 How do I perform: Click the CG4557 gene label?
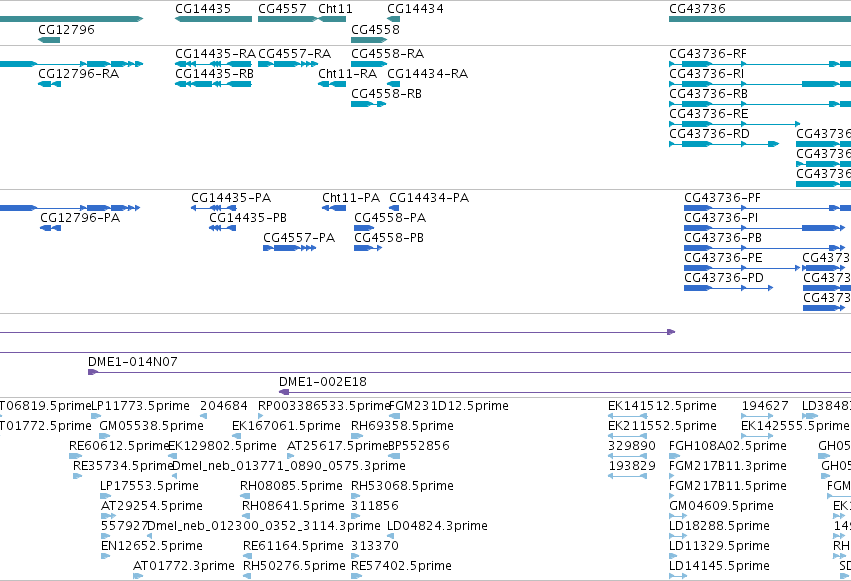point(282,9)
